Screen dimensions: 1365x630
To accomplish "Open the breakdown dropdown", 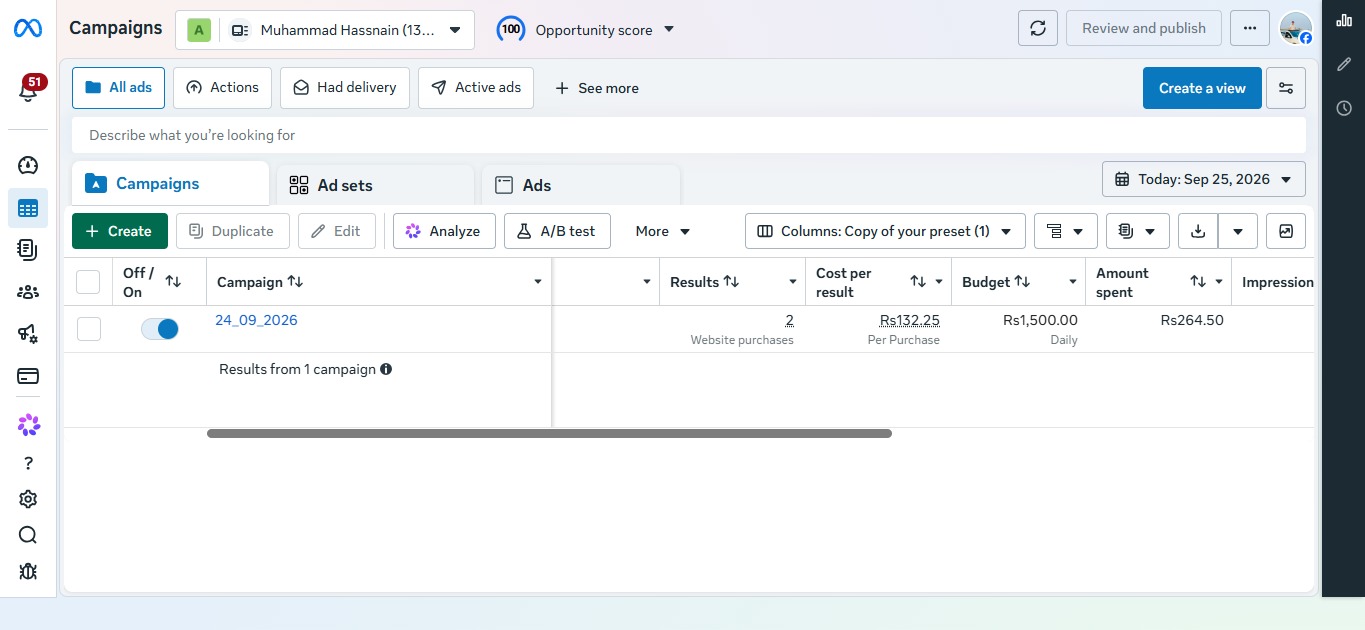I will point(1066,231).
